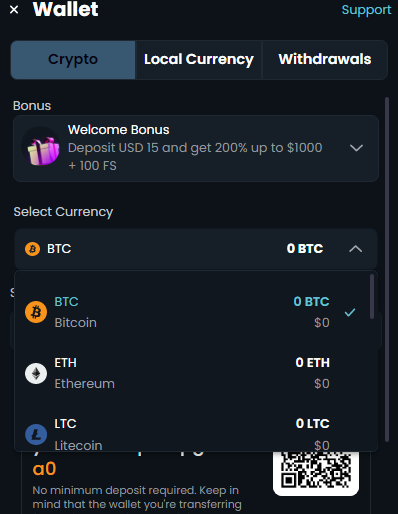Close the Wallet panel with X

(14, 10)
